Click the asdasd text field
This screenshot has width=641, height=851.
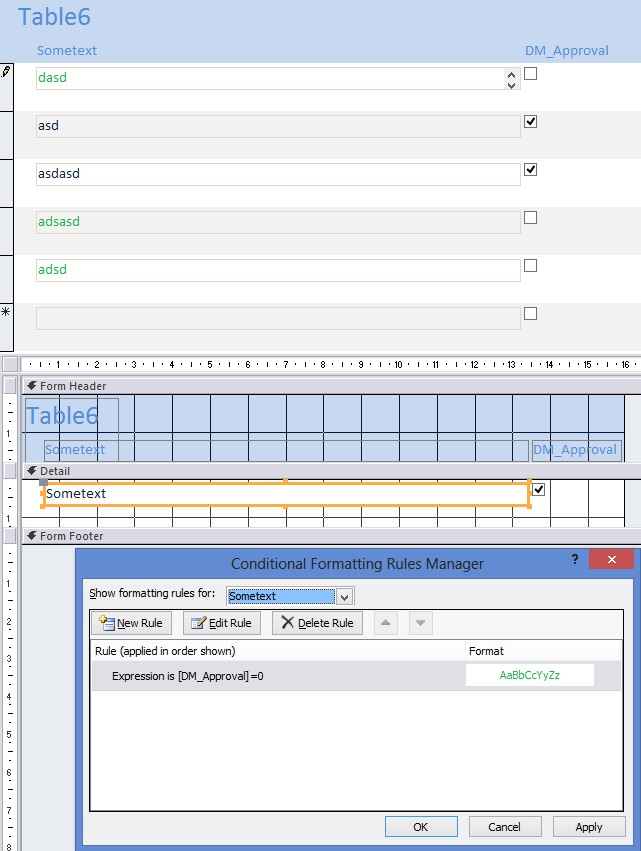point(278,174)
